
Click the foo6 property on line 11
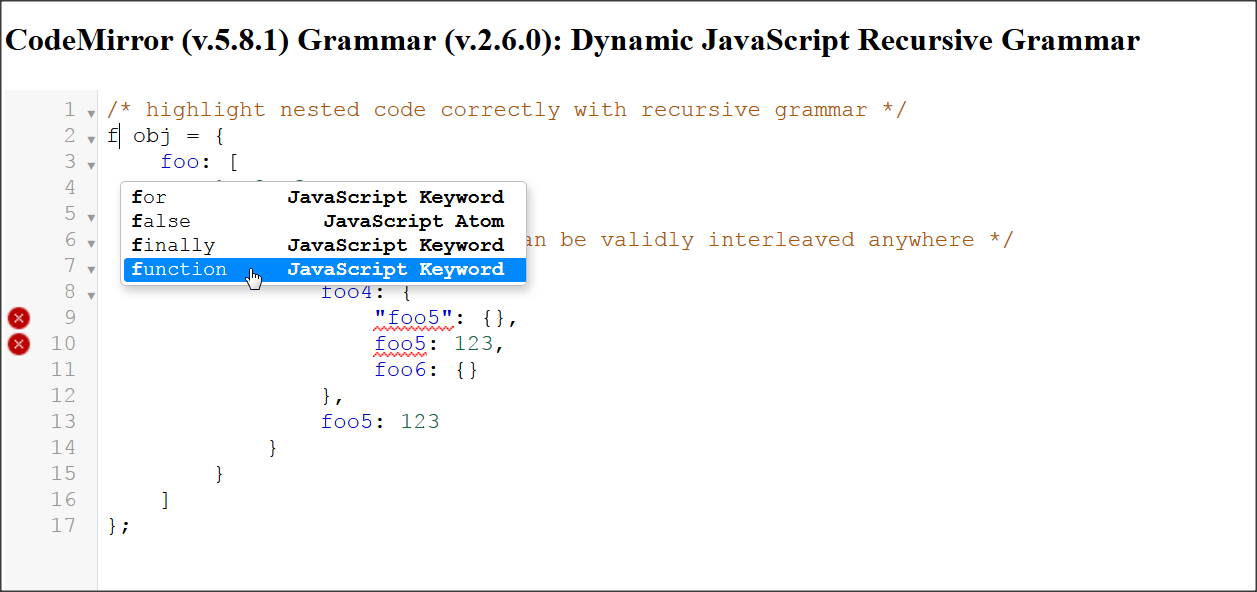point(401,370)
